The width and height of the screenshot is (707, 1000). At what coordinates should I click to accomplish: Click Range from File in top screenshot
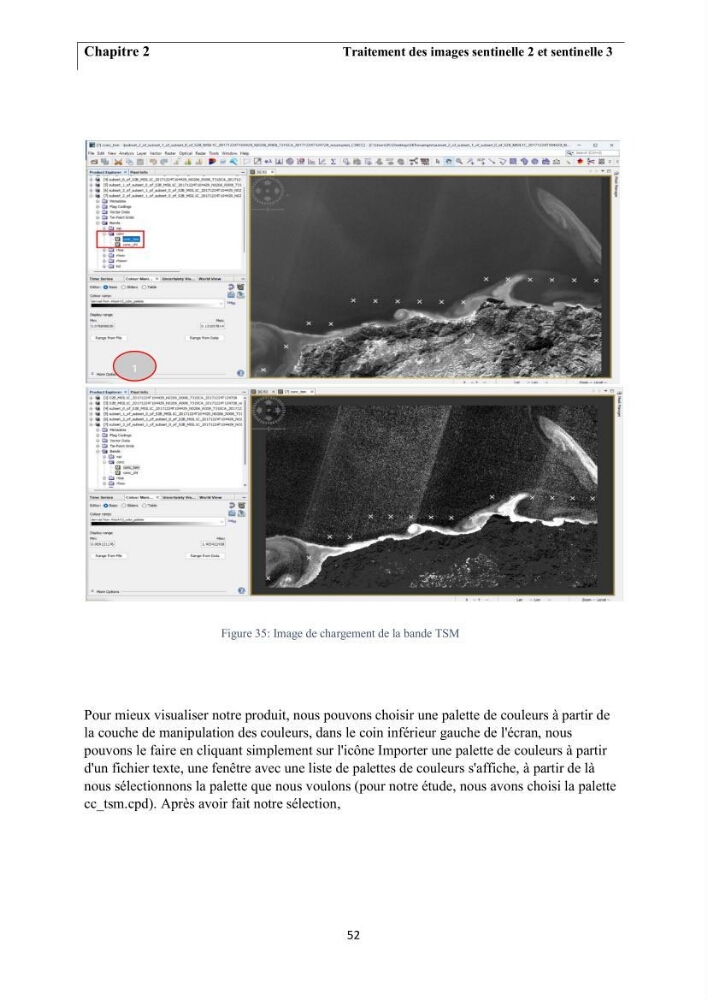pos(108,338)
